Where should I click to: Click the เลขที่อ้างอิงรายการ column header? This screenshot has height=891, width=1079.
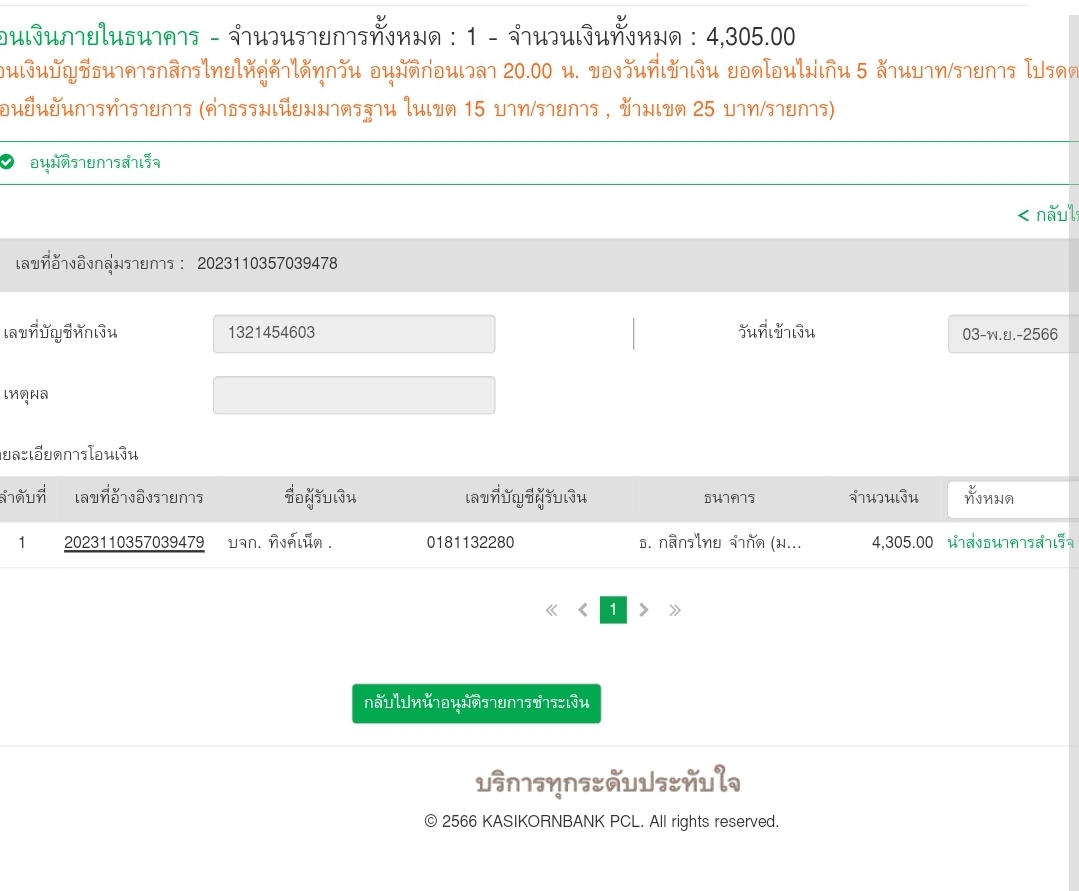tap(139, 498)
